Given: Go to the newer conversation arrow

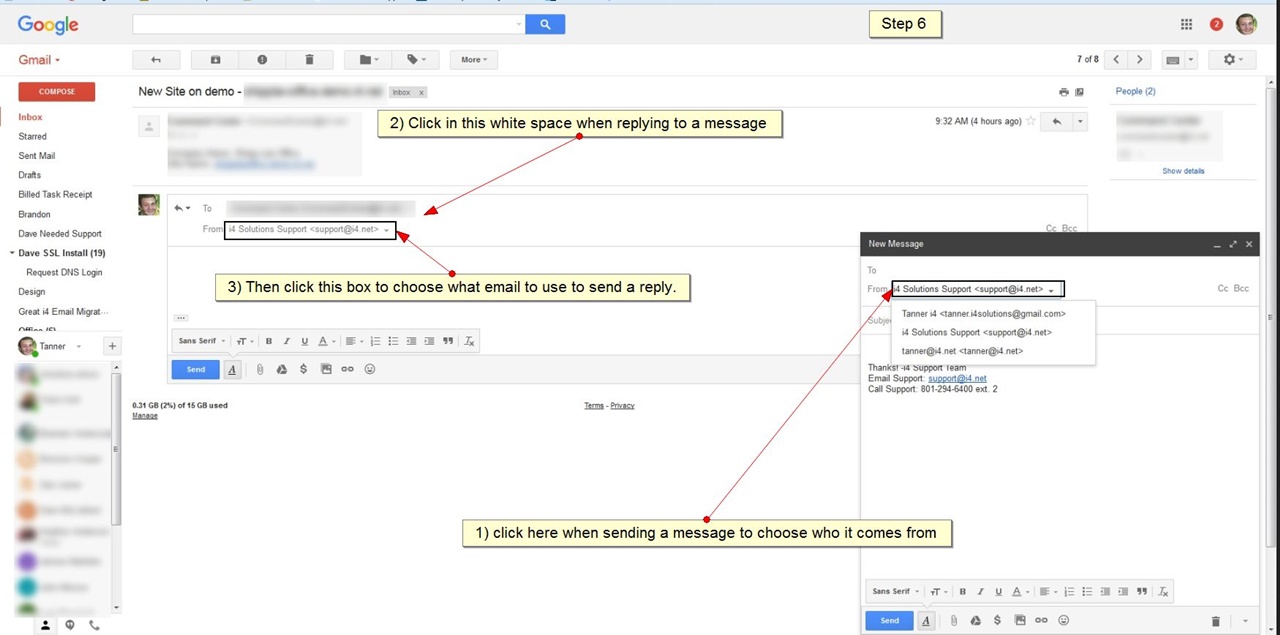Looking at the screenshot, I should pyautogui.click(x=1117, y=60).
